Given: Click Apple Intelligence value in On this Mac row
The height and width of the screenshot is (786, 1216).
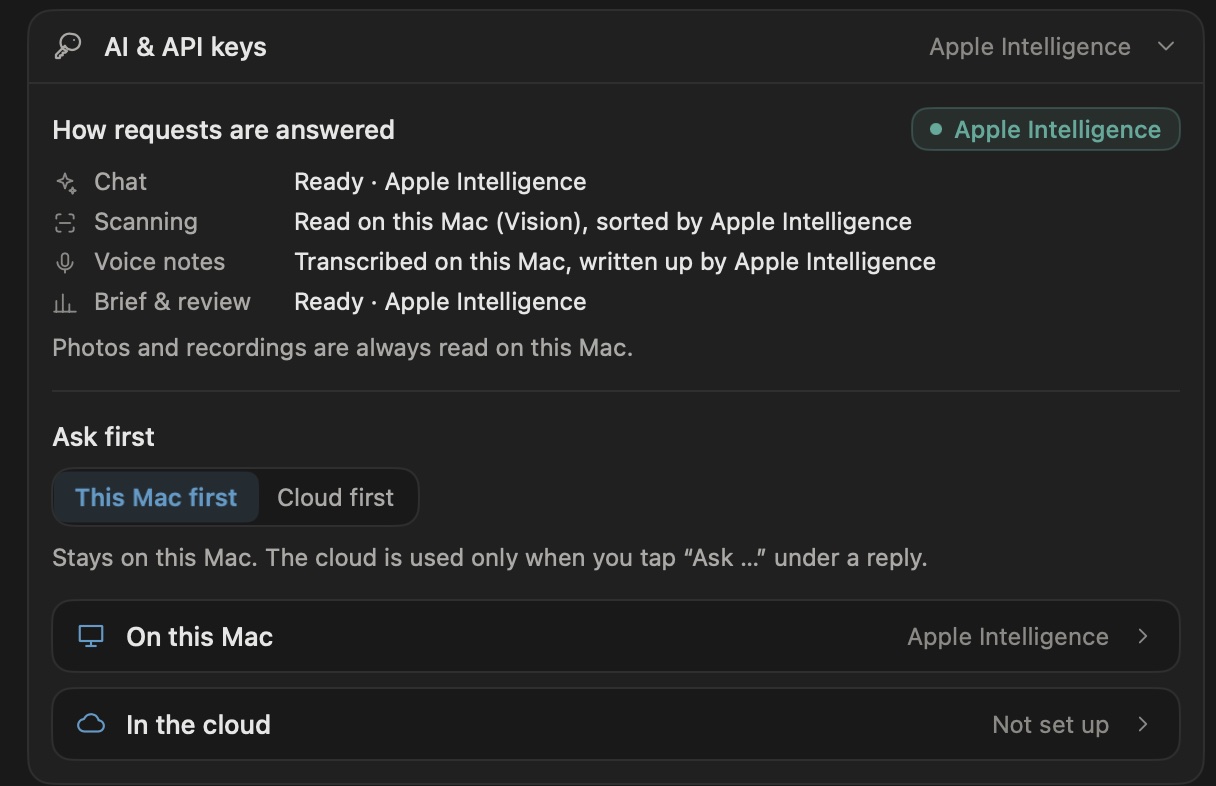Looking at the screenshot, I should [x=1008, y=637].
